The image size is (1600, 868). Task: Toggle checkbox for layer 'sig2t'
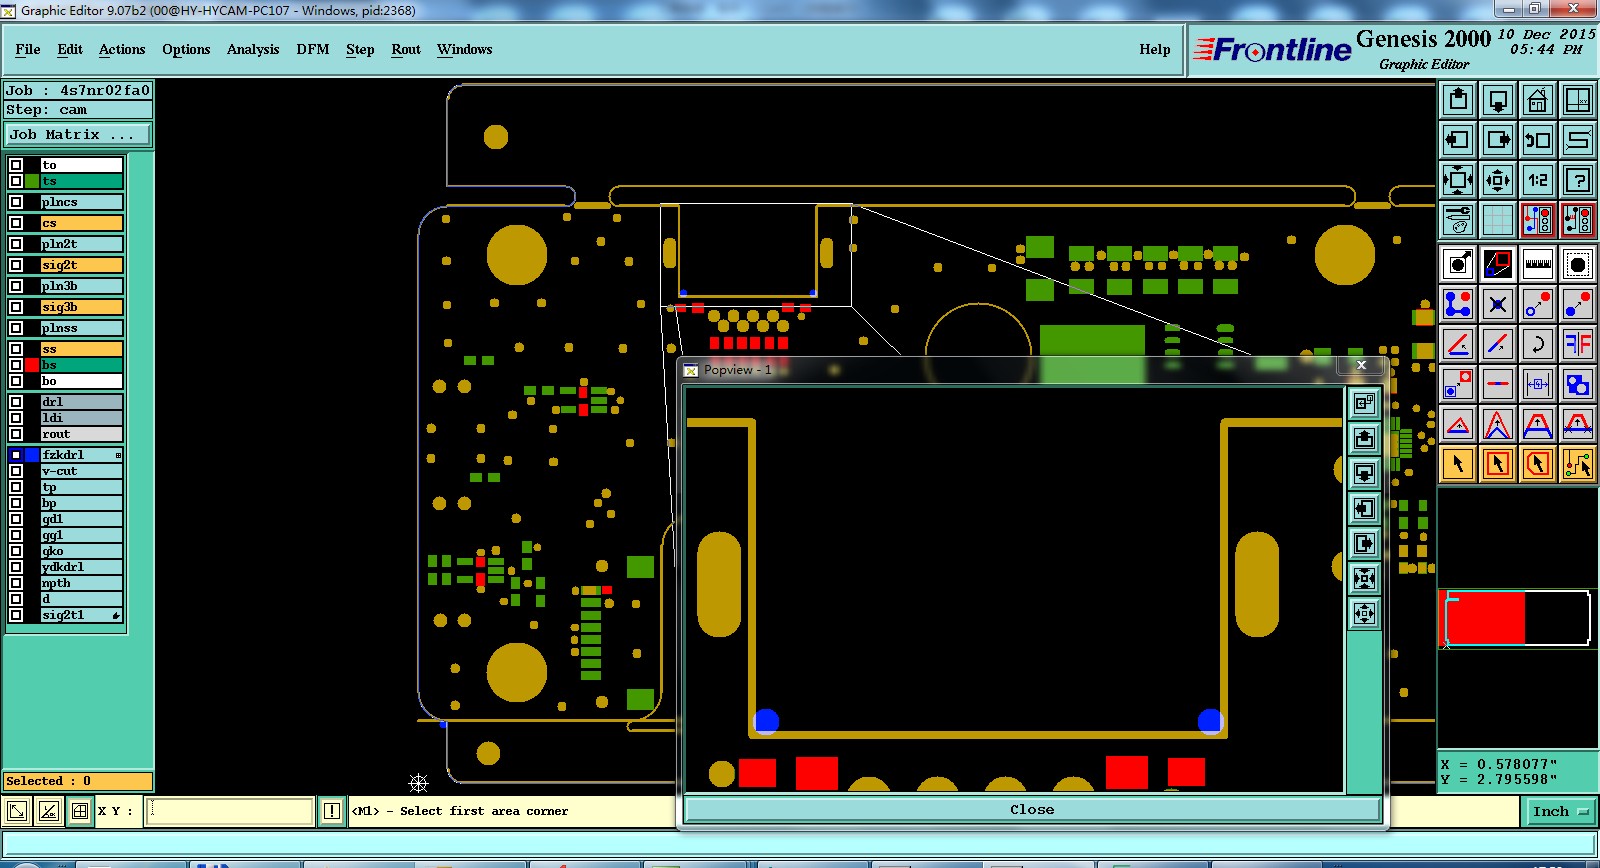point(16,265)
